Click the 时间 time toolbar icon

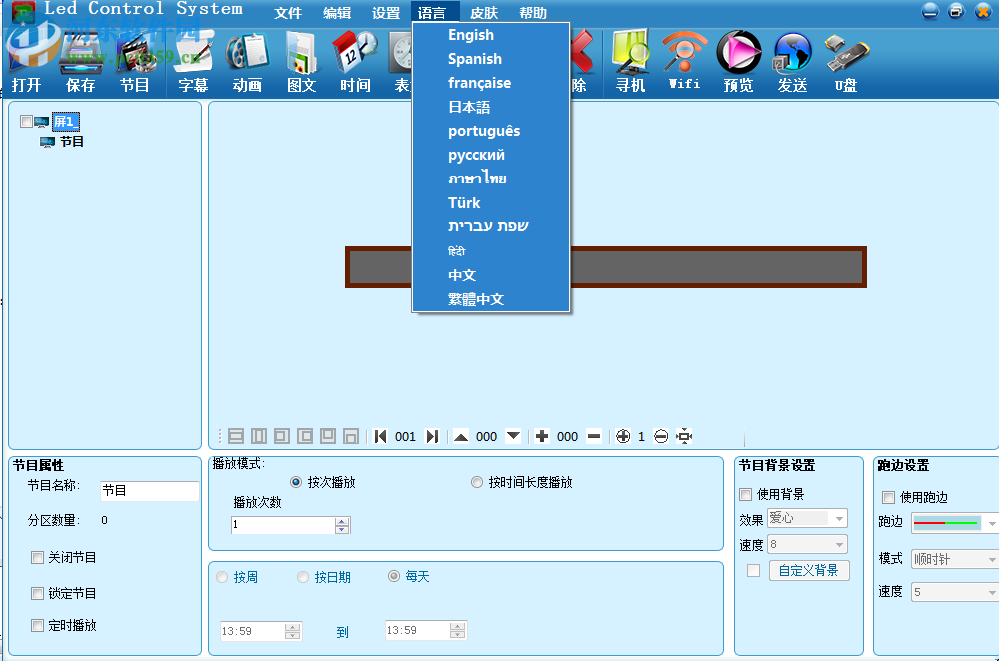click(355, 60)
